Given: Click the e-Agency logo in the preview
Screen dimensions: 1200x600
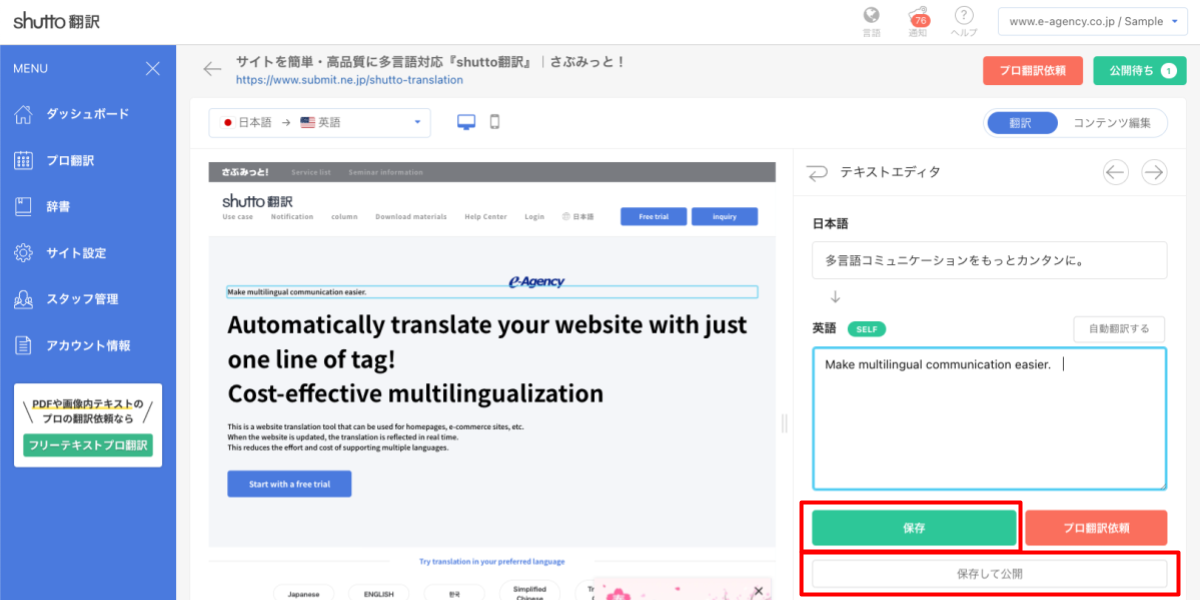Looking at the screenshot, I should coord(536,282).
